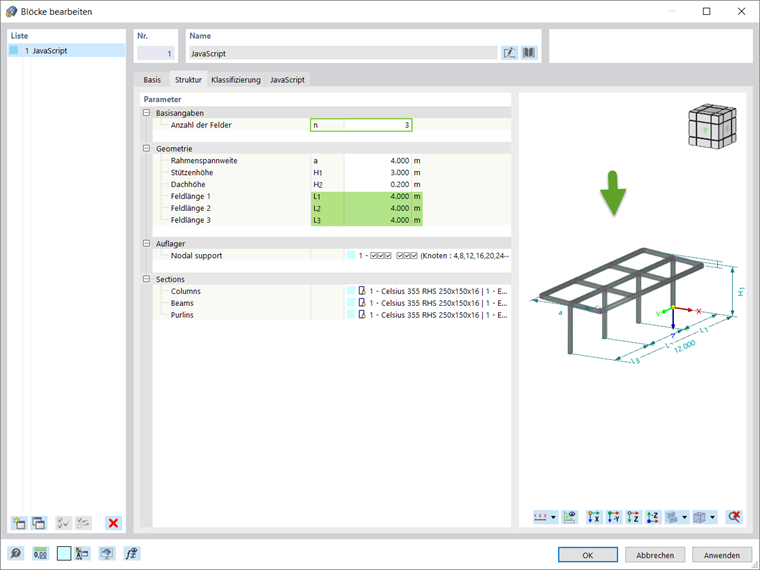Select the Nodal support row label

click(196, 255)
